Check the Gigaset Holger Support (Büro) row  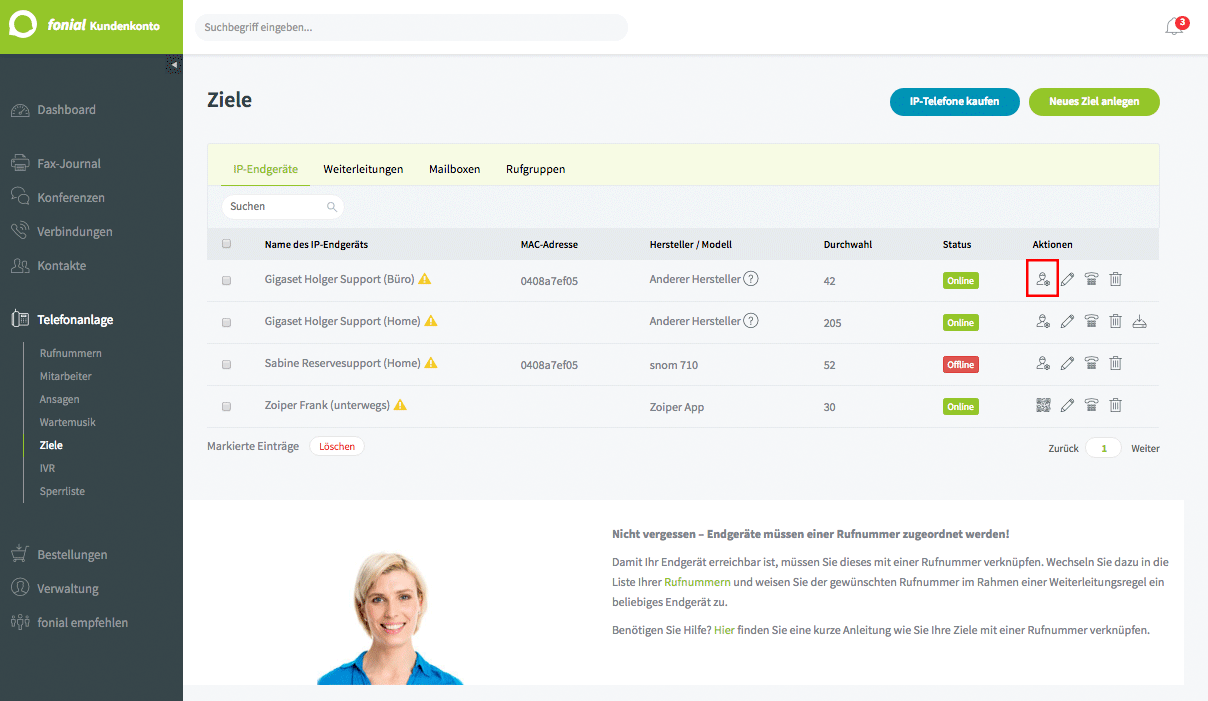pos(226,280)
